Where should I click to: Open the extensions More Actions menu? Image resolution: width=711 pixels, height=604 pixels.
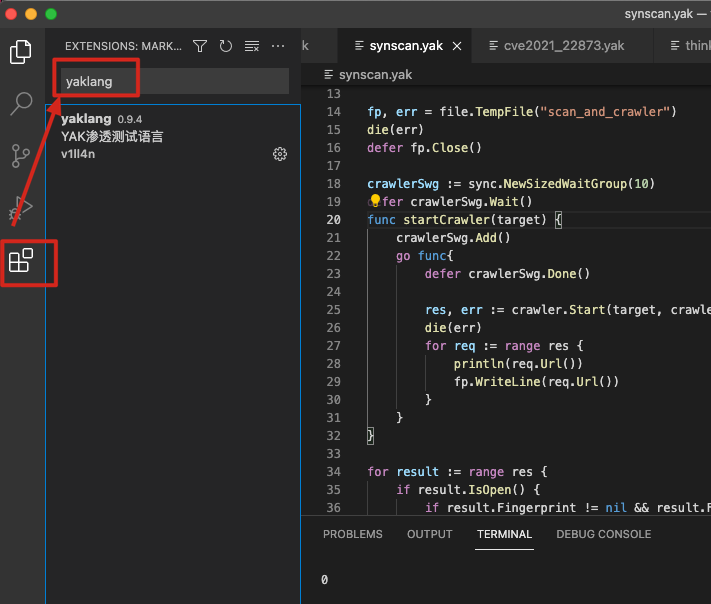pyautogui.click(x=278, y=46)
